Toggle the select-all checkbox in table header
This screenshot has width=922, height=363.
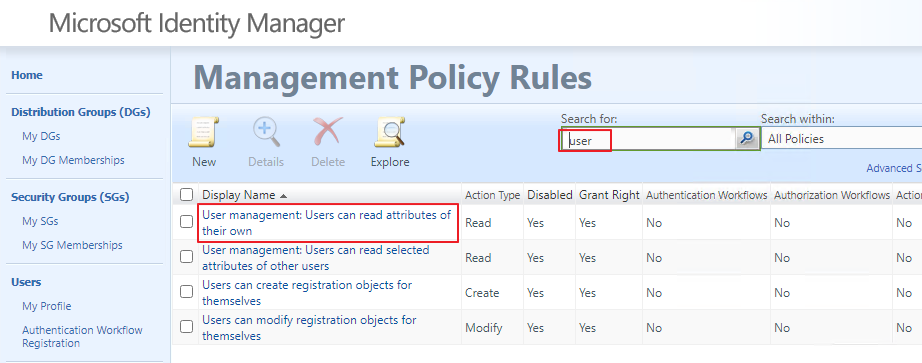[186, 195]
